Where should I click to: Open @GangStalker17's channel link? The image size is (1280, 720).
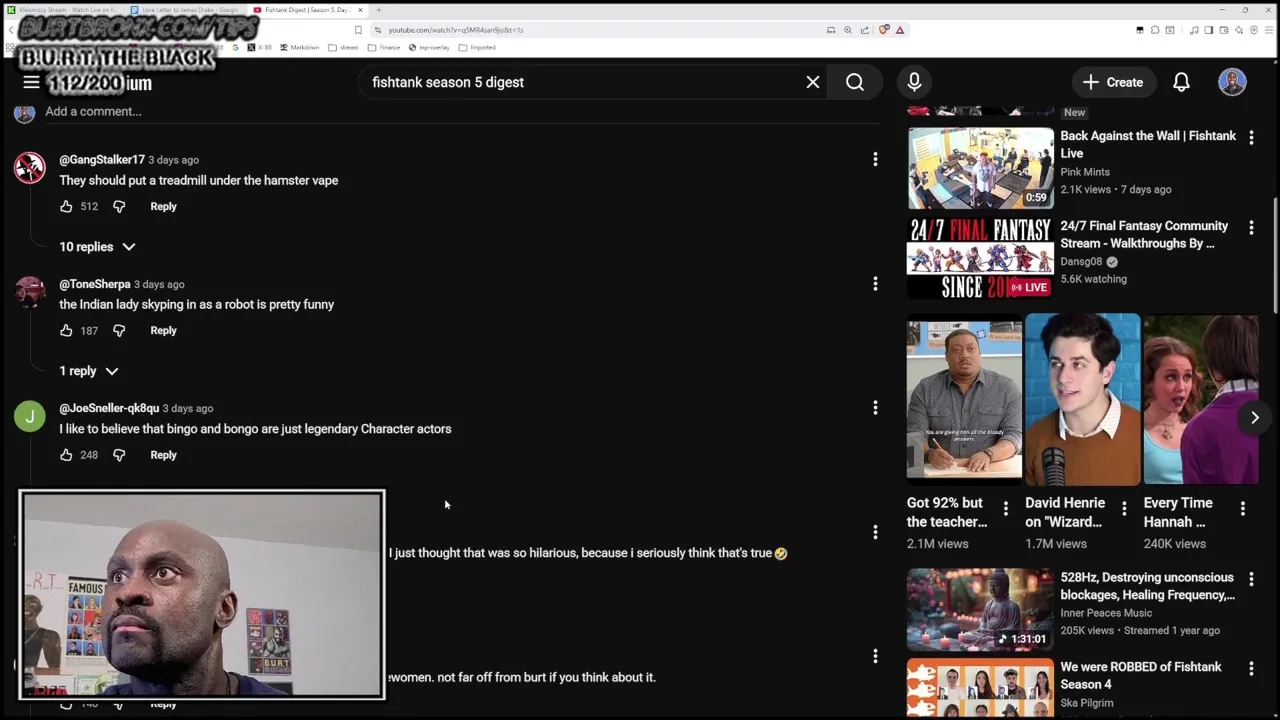pyautogui.click(x=102, y=160)
